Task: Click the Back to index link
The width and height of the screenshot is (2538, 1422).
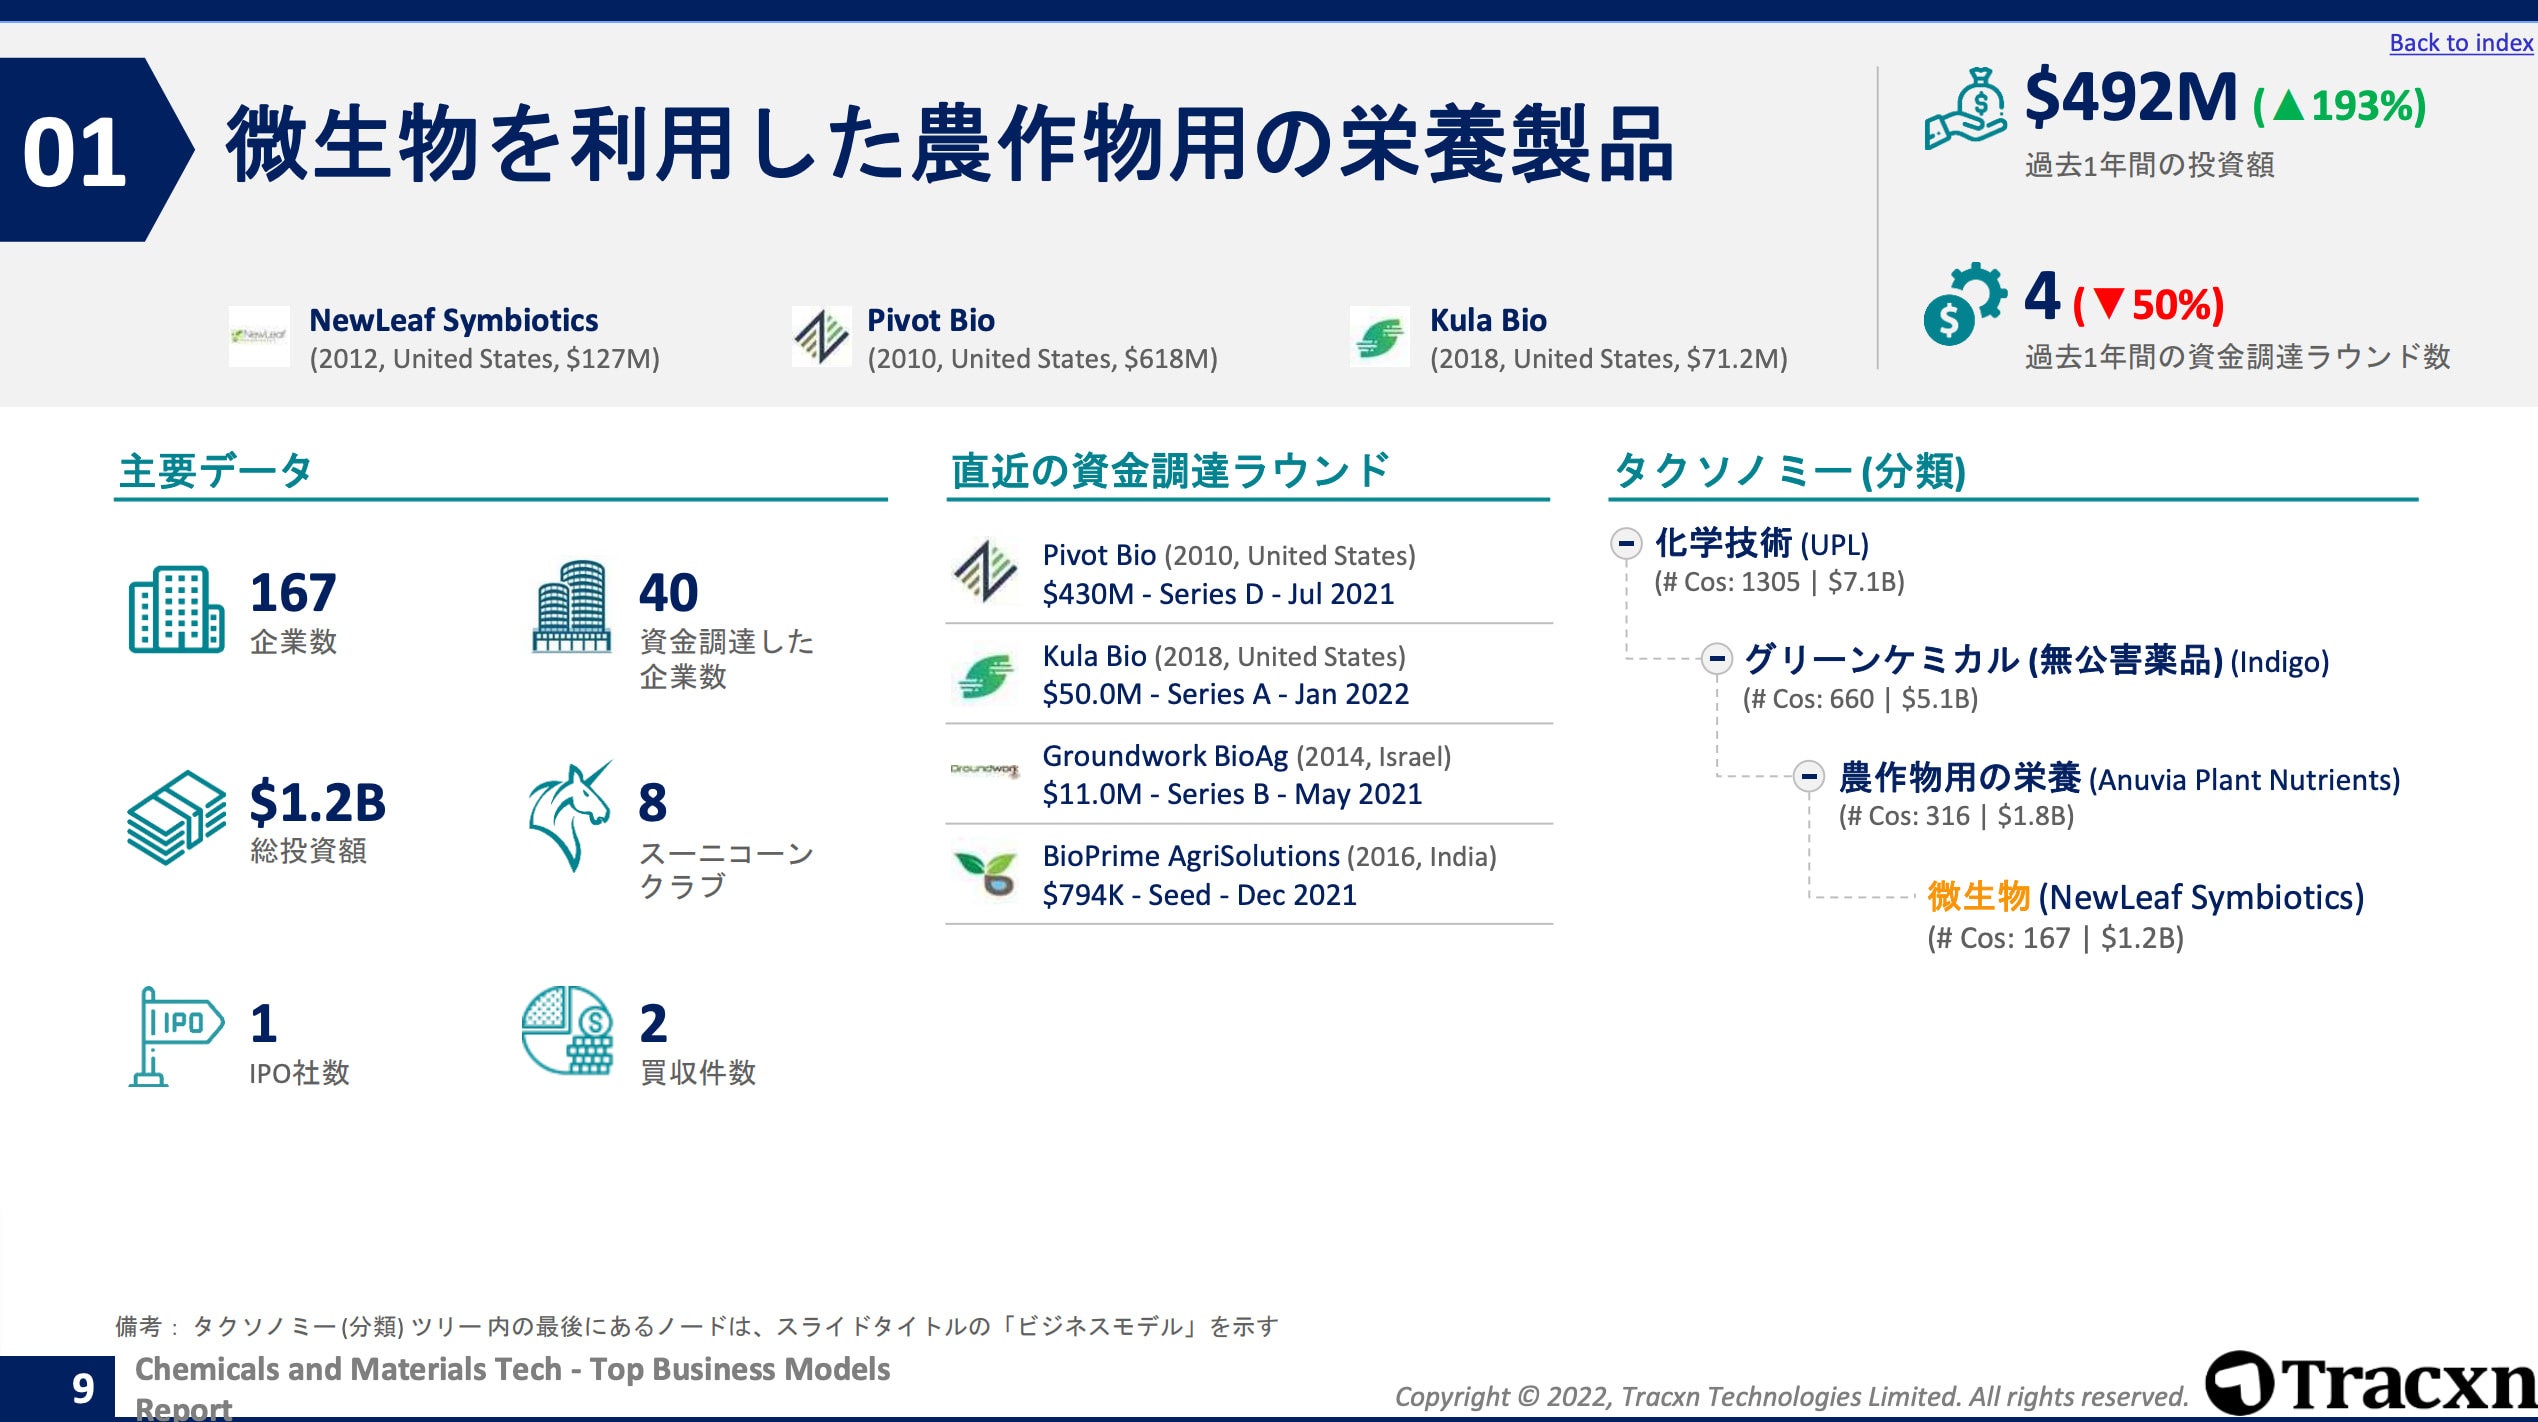Action: pyautogui.click(x=2460, y=43)
